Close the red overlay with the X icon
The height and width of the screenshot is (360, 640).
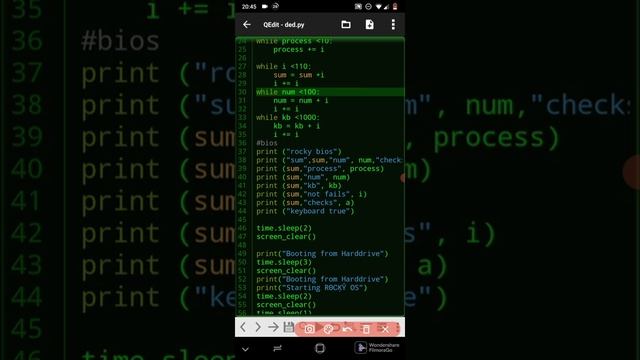pos(385,329)
